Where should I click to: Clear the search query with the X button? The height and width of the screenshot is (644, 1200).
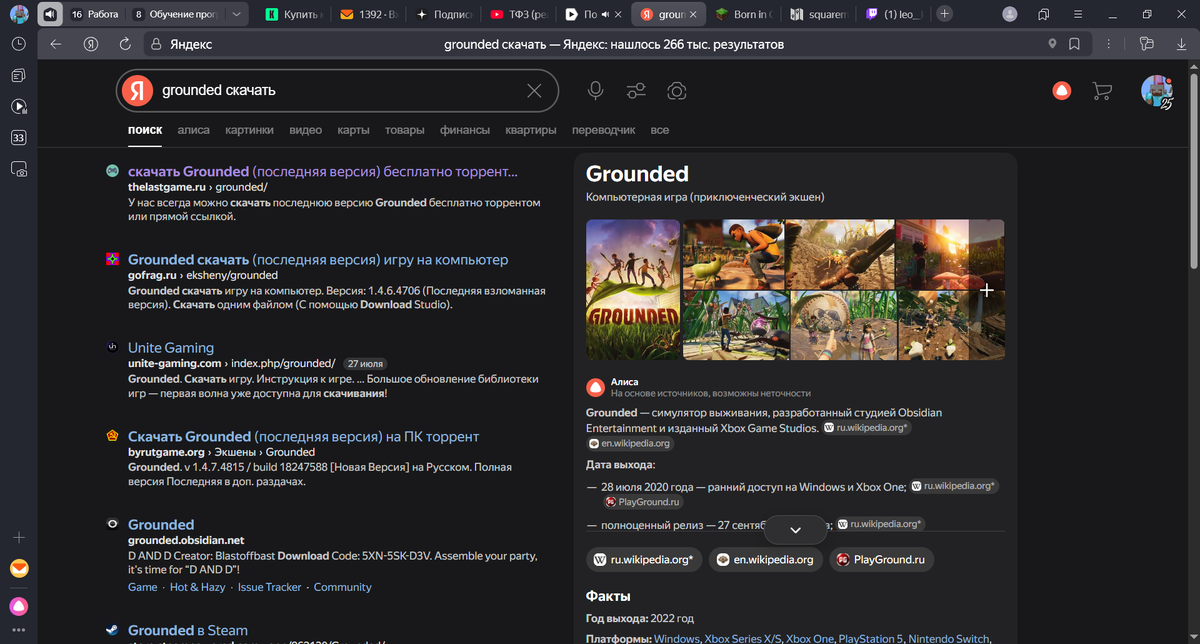pos(534,90)
